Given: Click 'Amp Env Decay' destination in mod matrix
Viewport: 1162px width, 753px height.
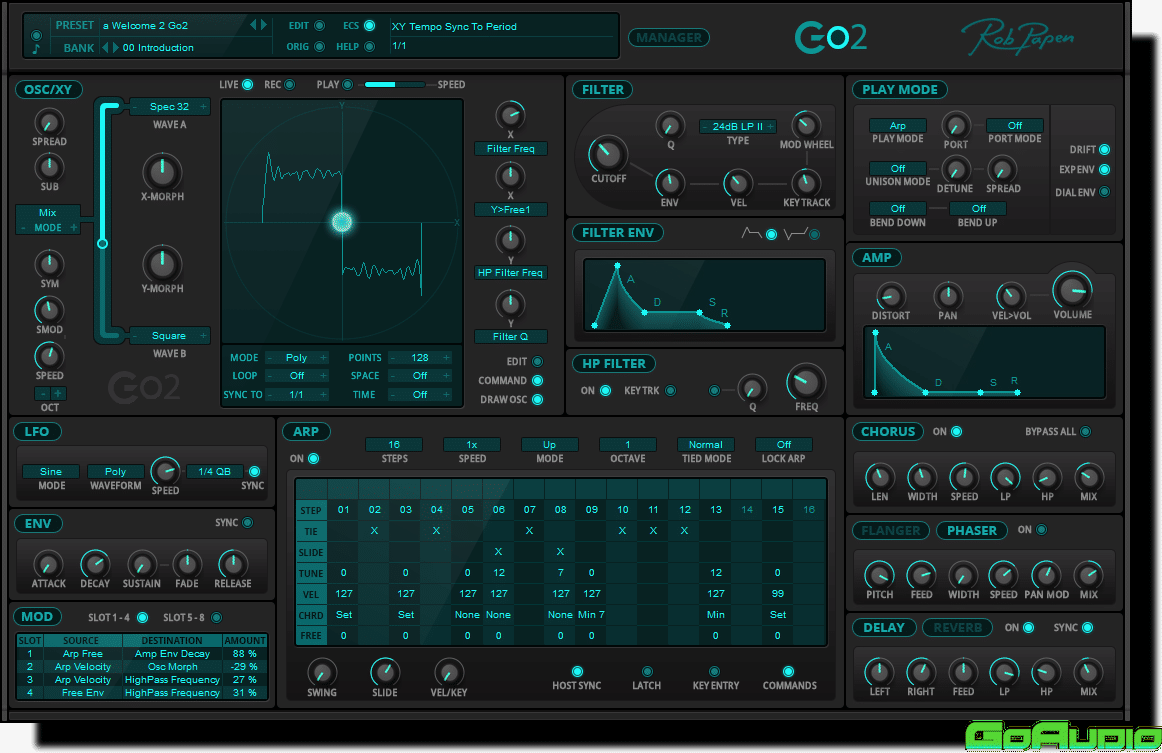Looking at the screenshot, I should coord(173,654).
